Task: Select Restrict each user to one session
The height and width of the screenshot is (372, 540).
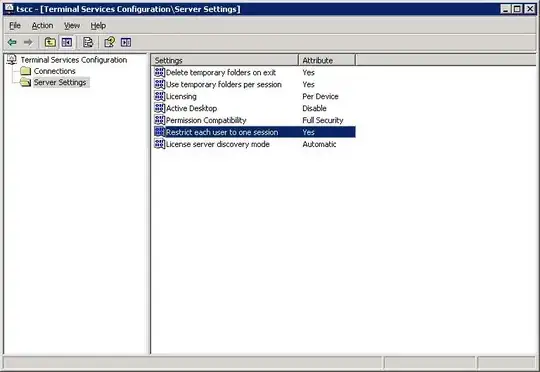Action: click(x=255, y=132)
